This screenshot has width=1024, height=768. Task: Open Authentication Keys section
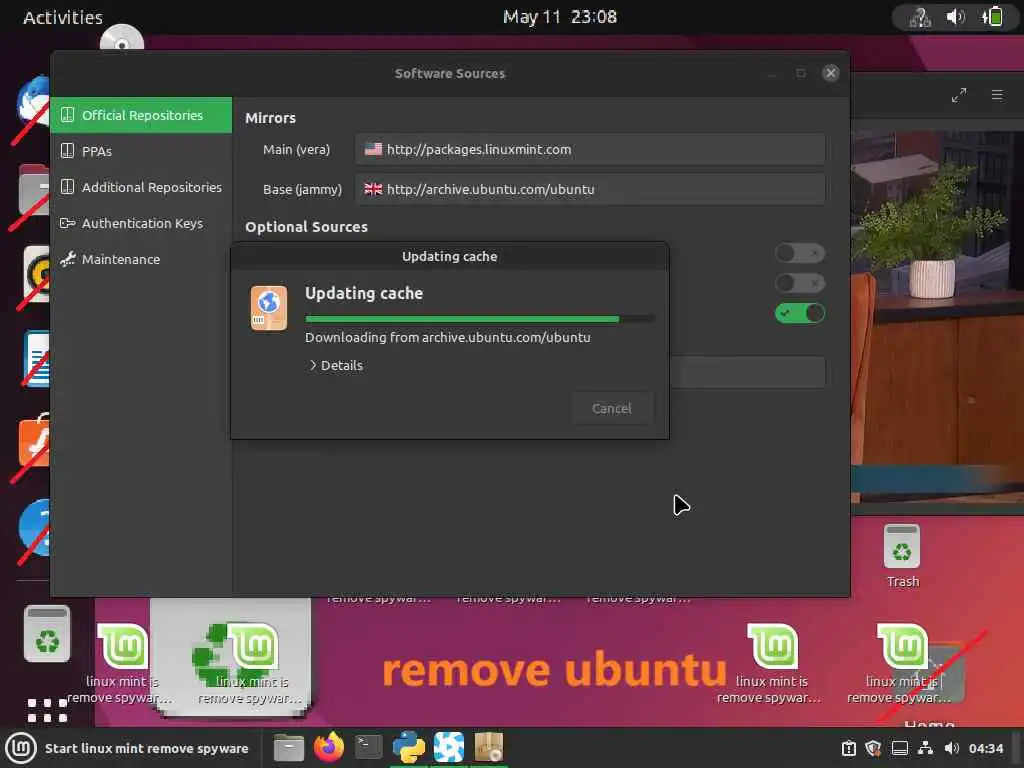[141, 223]
